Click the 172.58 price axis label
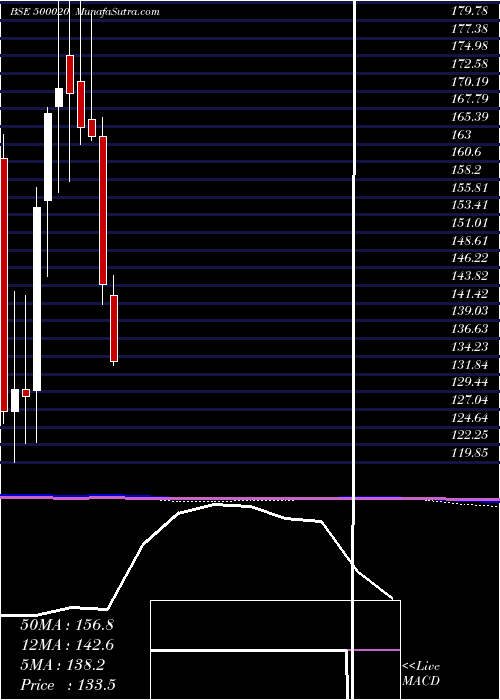This screenshot has width=500, height=700. click(x=470, y=64)
